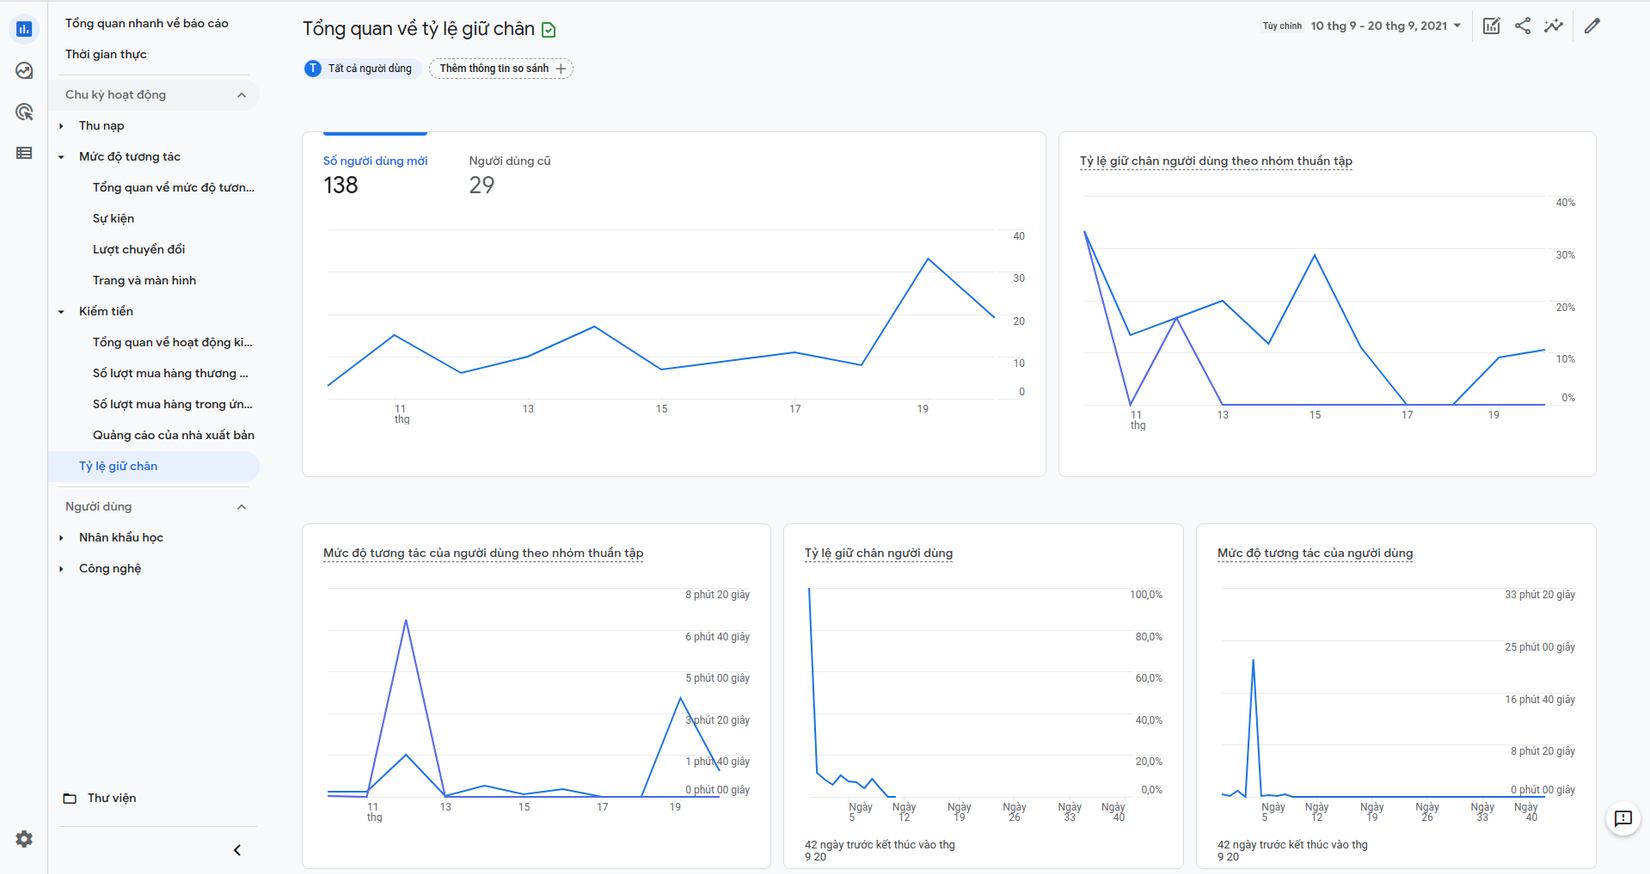Open the feedback icon at bottom right
Screen dimensions: 1650x874
pos(1623,819)
